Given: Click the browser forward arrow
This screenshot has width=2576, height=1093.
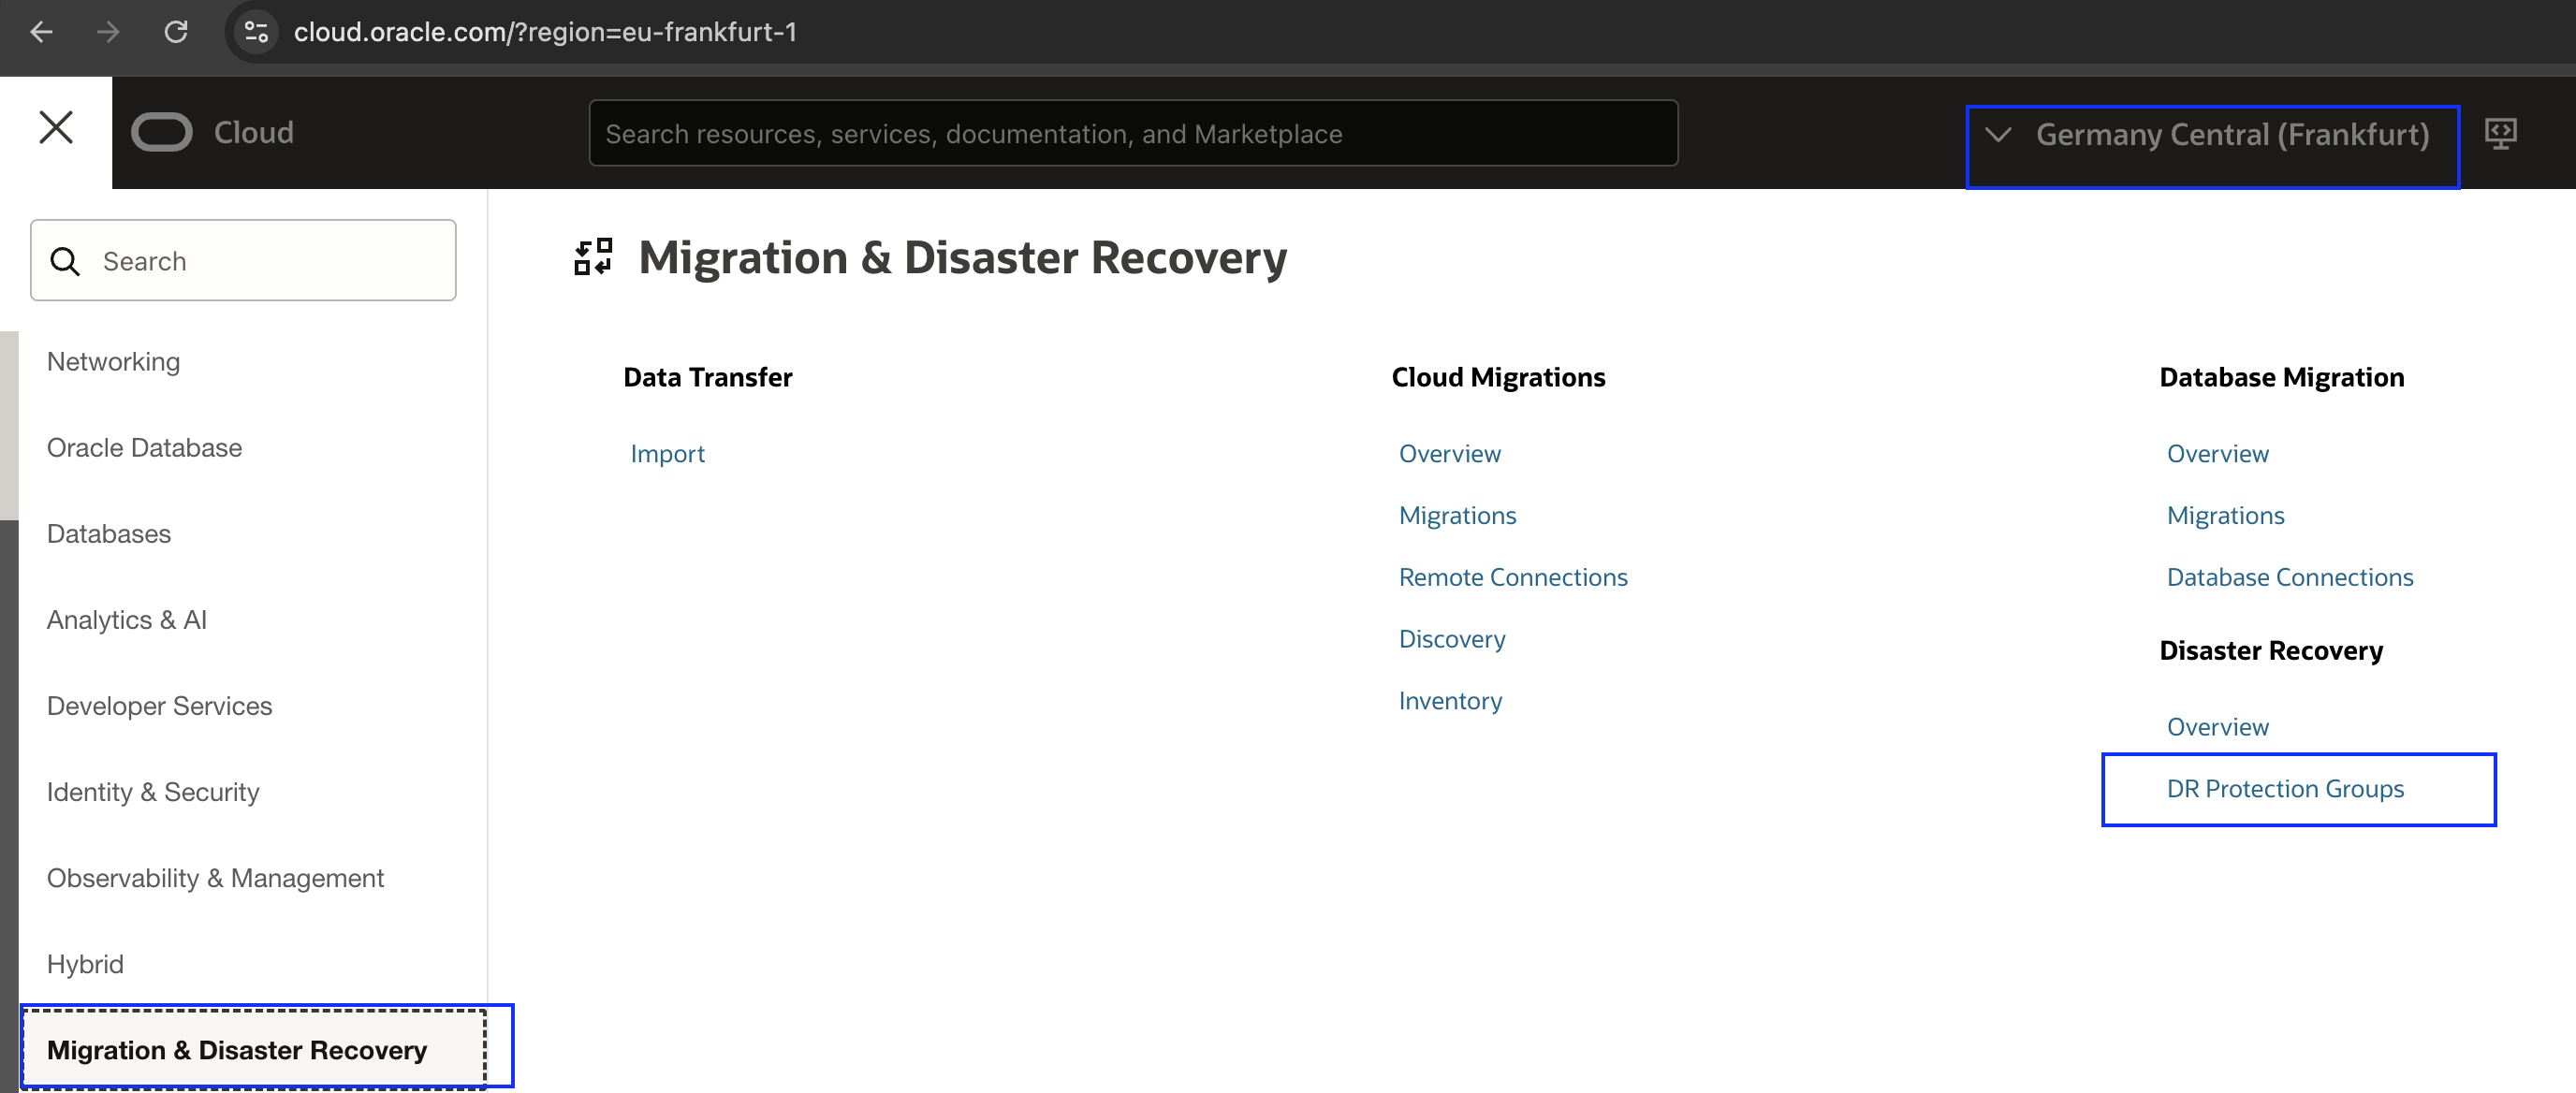Looking at the screenshot, I should pos(108,32).
